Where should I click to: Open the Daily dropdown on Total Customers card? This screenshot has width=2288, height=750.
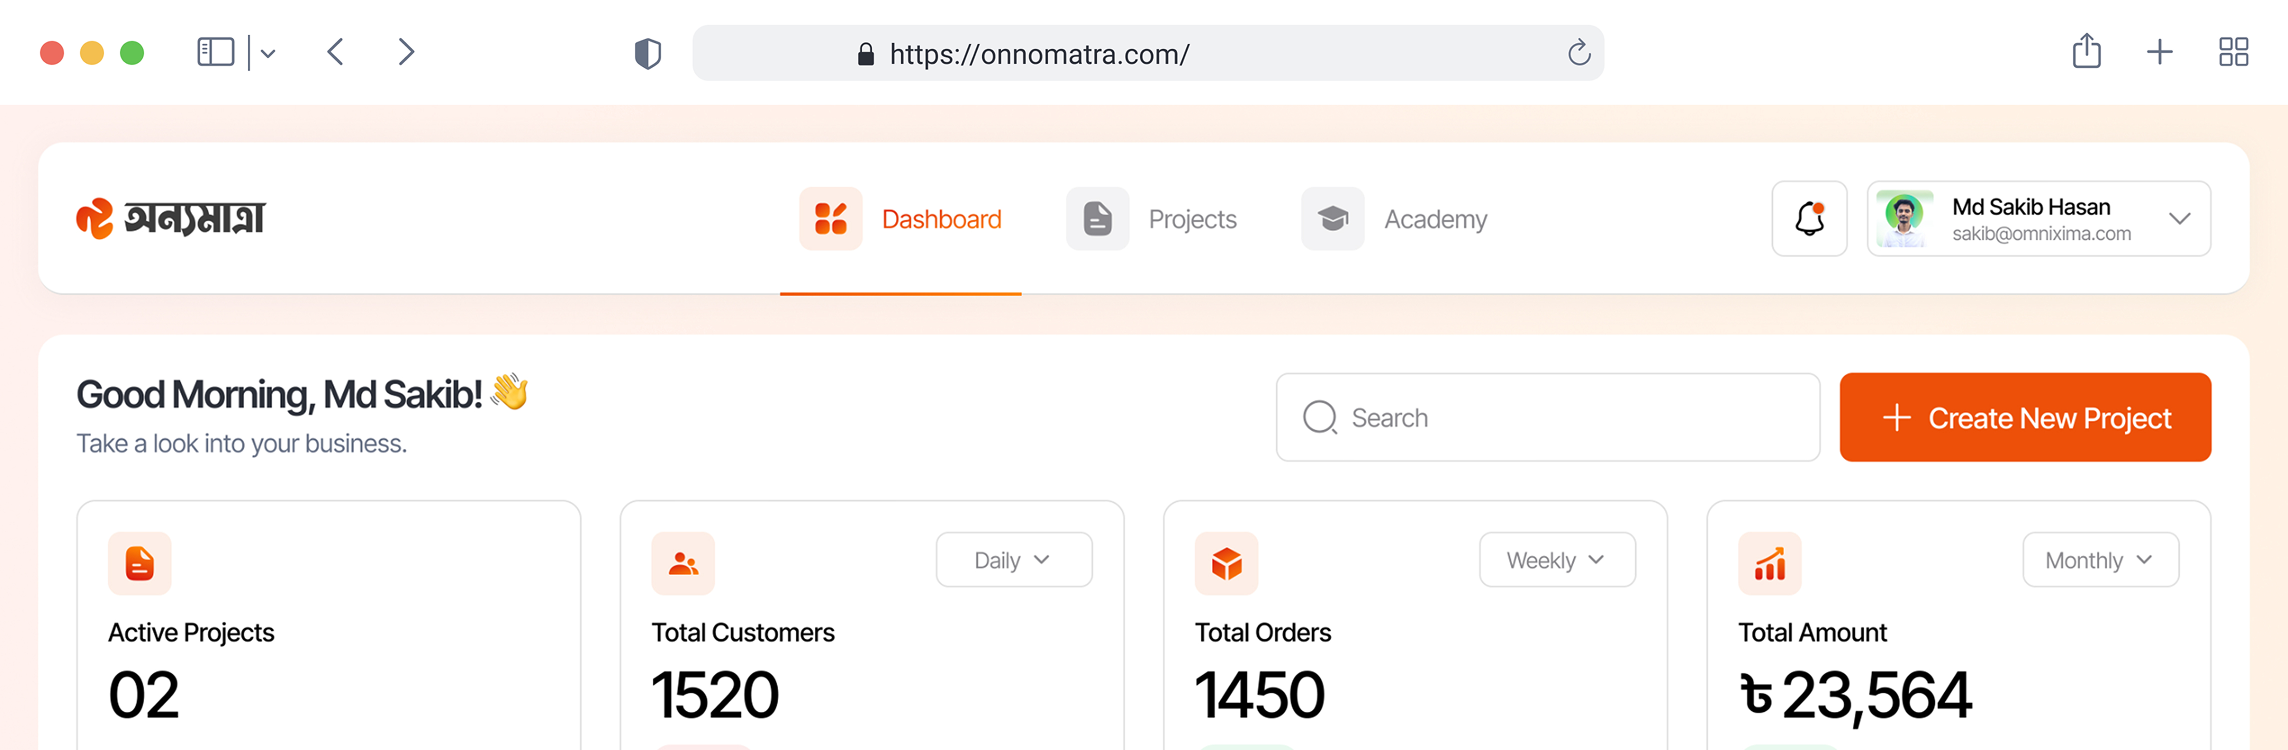pos(1013,560)
